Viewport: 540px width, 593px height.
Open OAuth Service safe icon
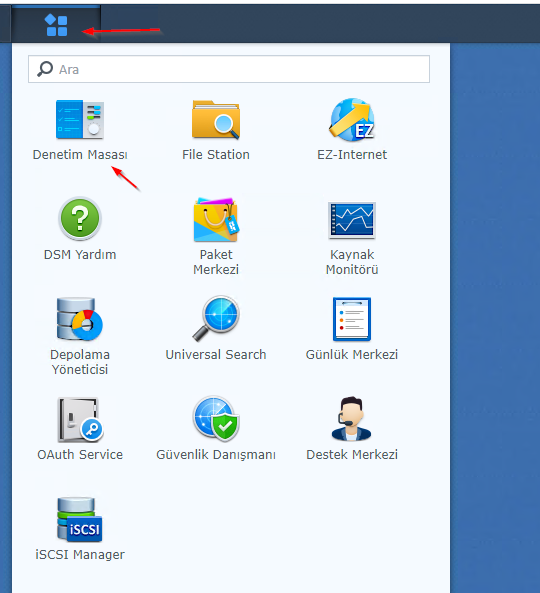point(80,420)
